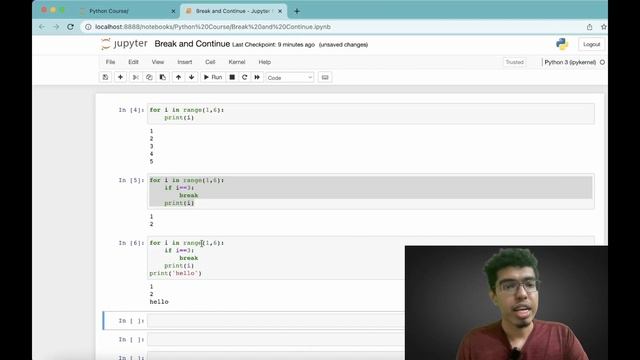The width and height of the screenshot is (640, 360).
Task: Open the cell type Code dropdown
Action: click(289, 78)
